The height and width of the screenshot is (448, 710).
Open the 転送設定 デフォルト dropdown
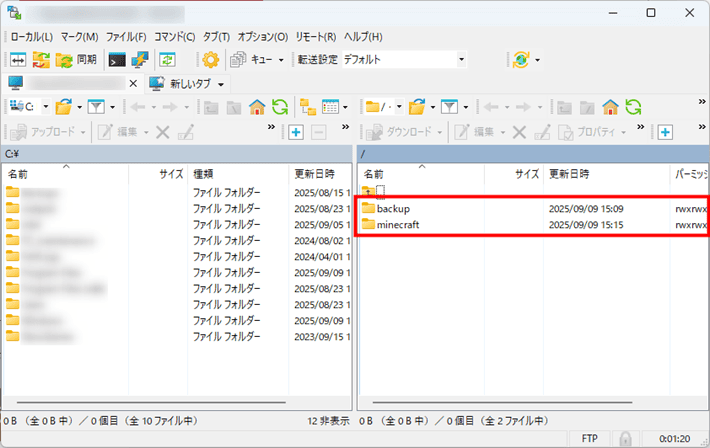(461, 59)
